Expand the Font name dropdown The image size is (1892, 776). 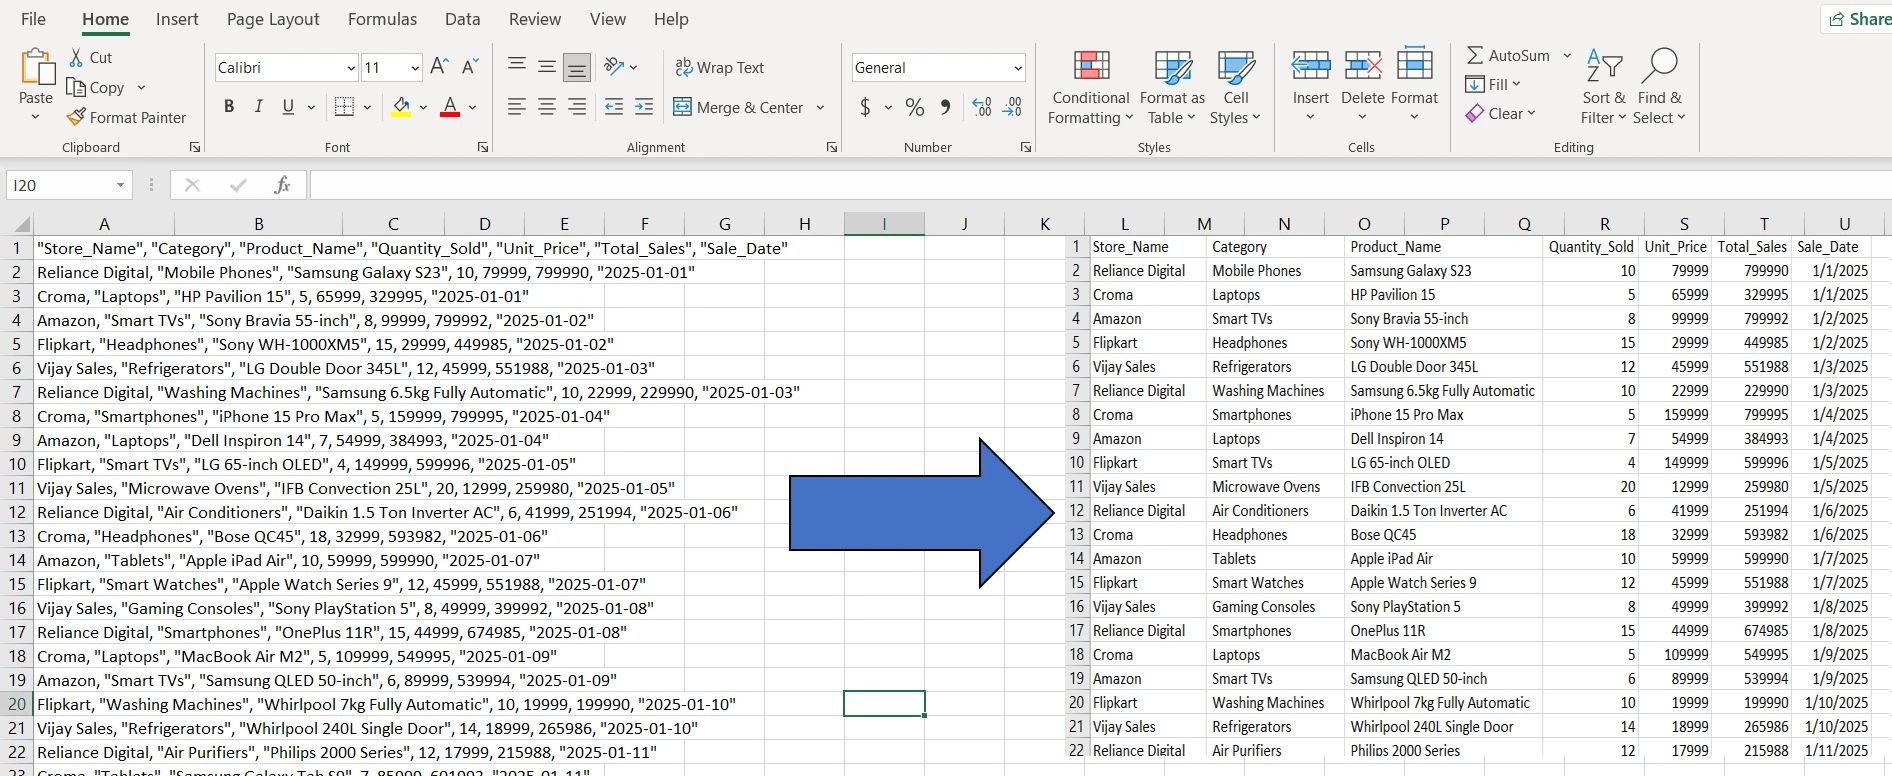351,68
